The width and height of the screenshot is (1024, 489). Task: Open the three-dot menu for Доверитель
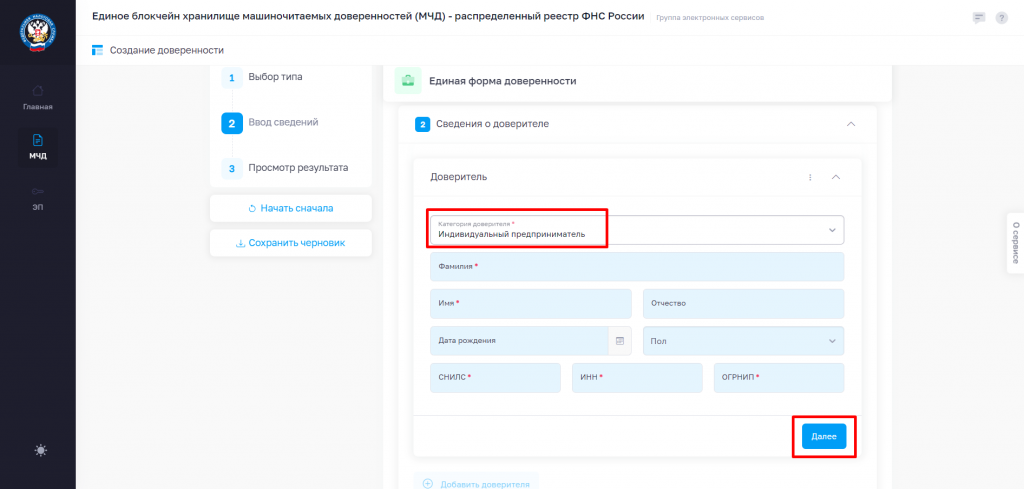(810, 177)
